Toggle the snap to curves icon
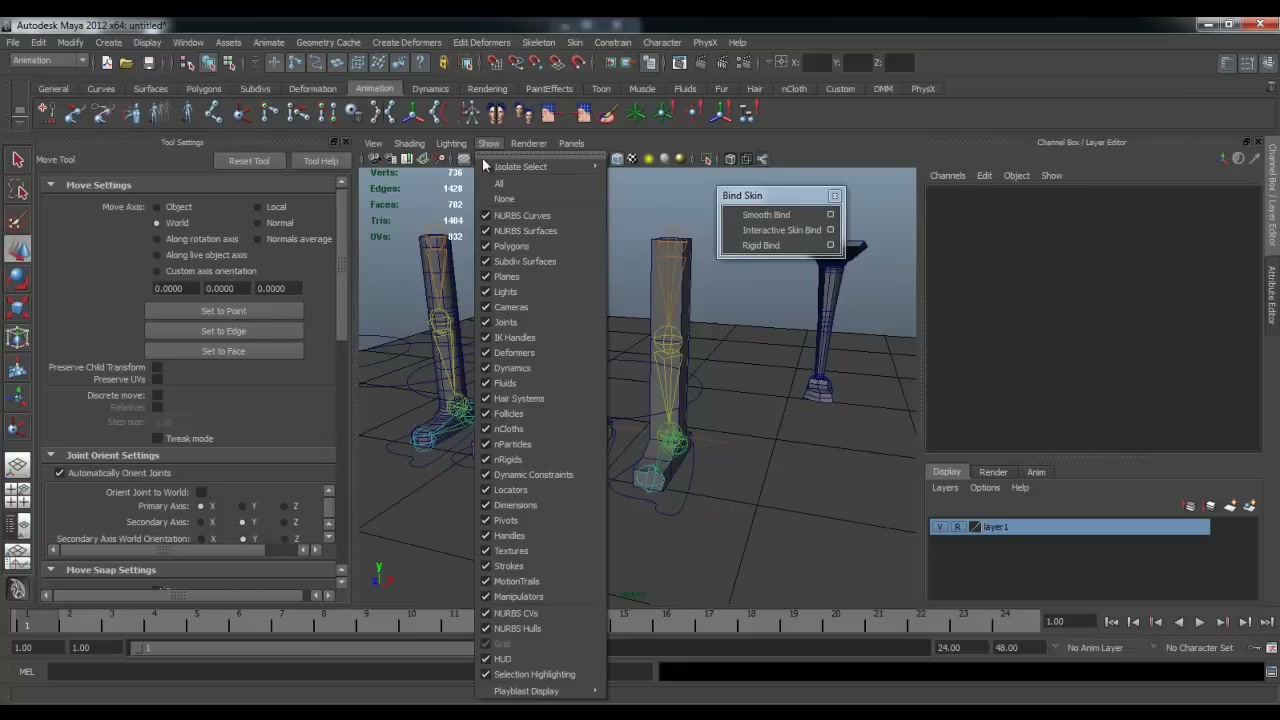The height and width of the screenshot is (720, 1280). pyautogui.click(x=516, y=63)
